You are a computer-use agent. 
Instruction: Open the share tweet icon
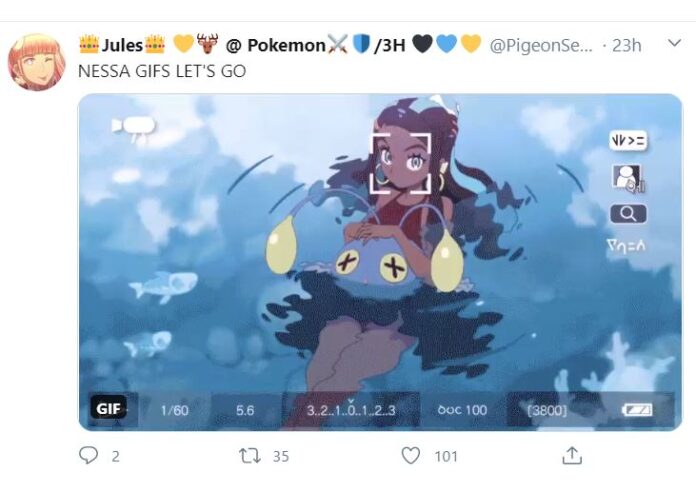pos(572,455)
